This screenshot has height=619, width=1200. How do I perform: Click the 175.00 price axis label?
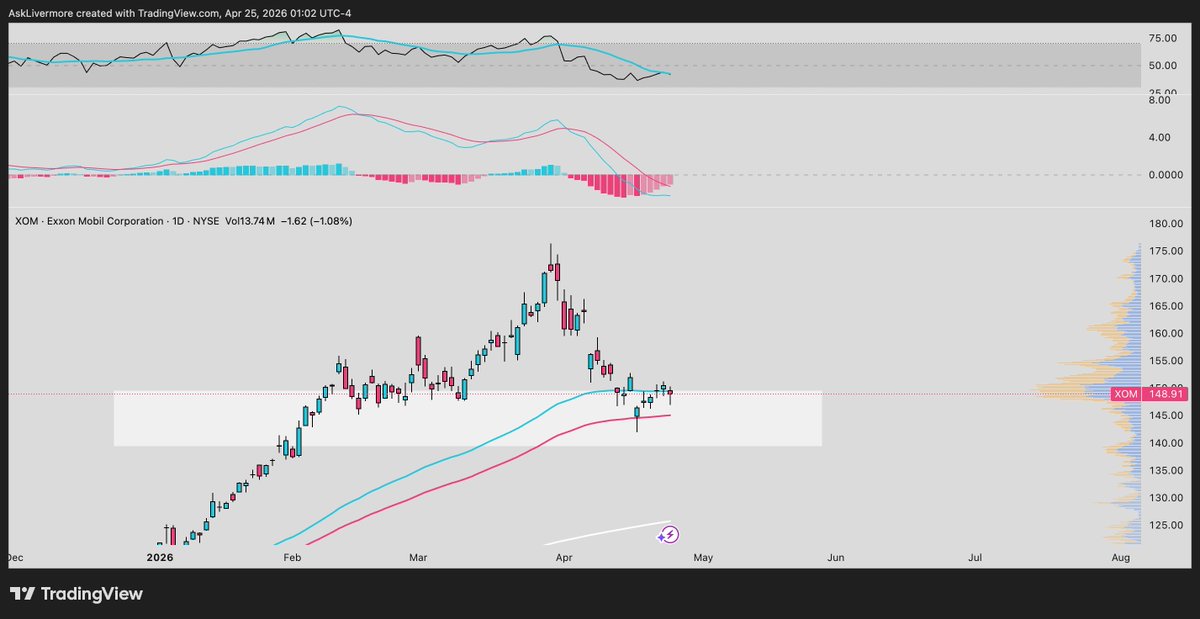pyautogui.click(x=1166, y=252)
